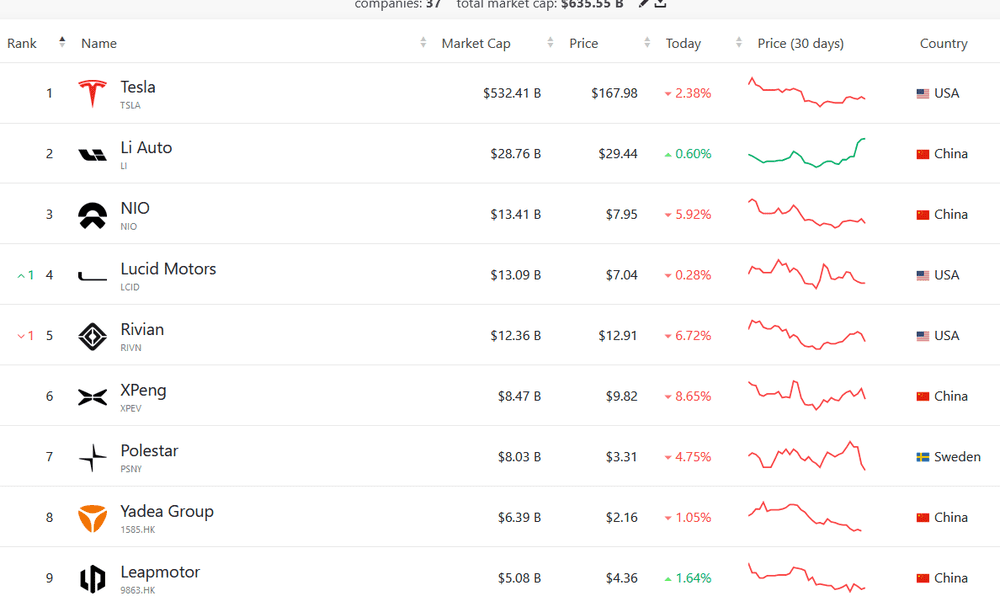Click Yadea Group's 30-day price chart
This screenshot has height=600, width=1000.
[805, 516]
